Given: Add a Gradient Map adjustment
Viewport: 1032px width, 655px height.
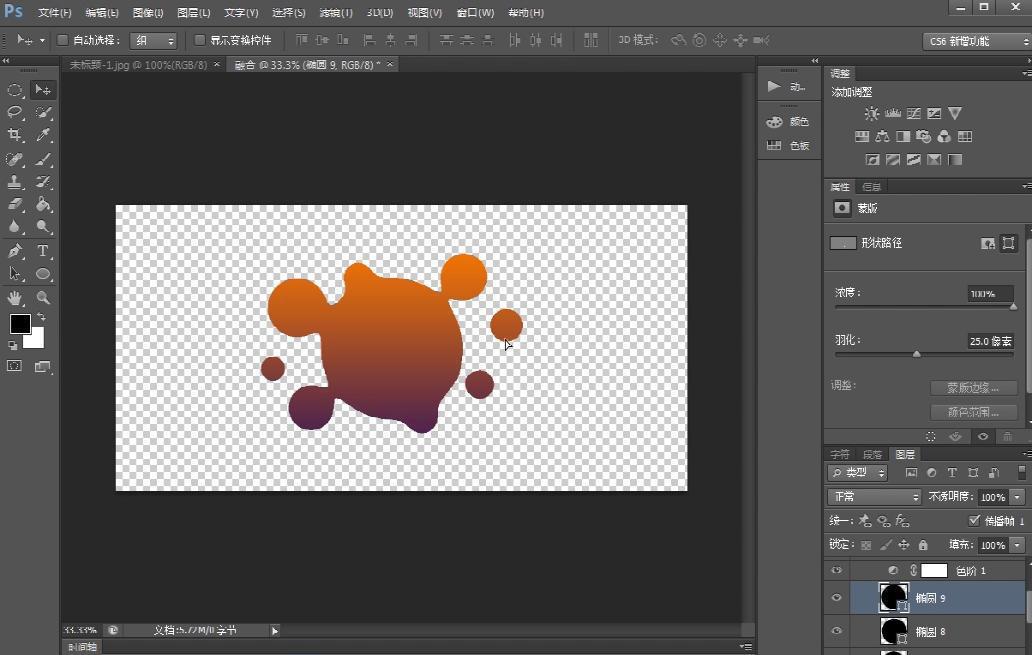Looking at the screenshot, I should (x=955, y=159).
